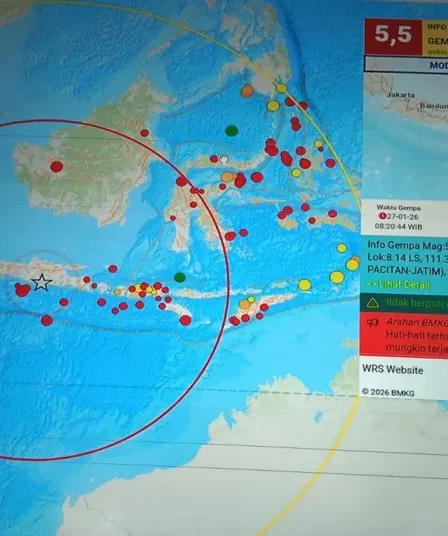This screenshot has height=536, width=448.
Task: Click the '27-01-26' date text
Action: tap(403, 217)
